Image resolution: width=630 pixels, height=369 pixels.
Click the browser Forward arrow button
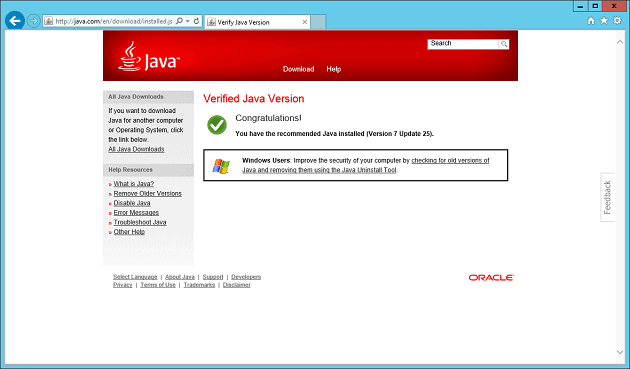tap(34, 21)
